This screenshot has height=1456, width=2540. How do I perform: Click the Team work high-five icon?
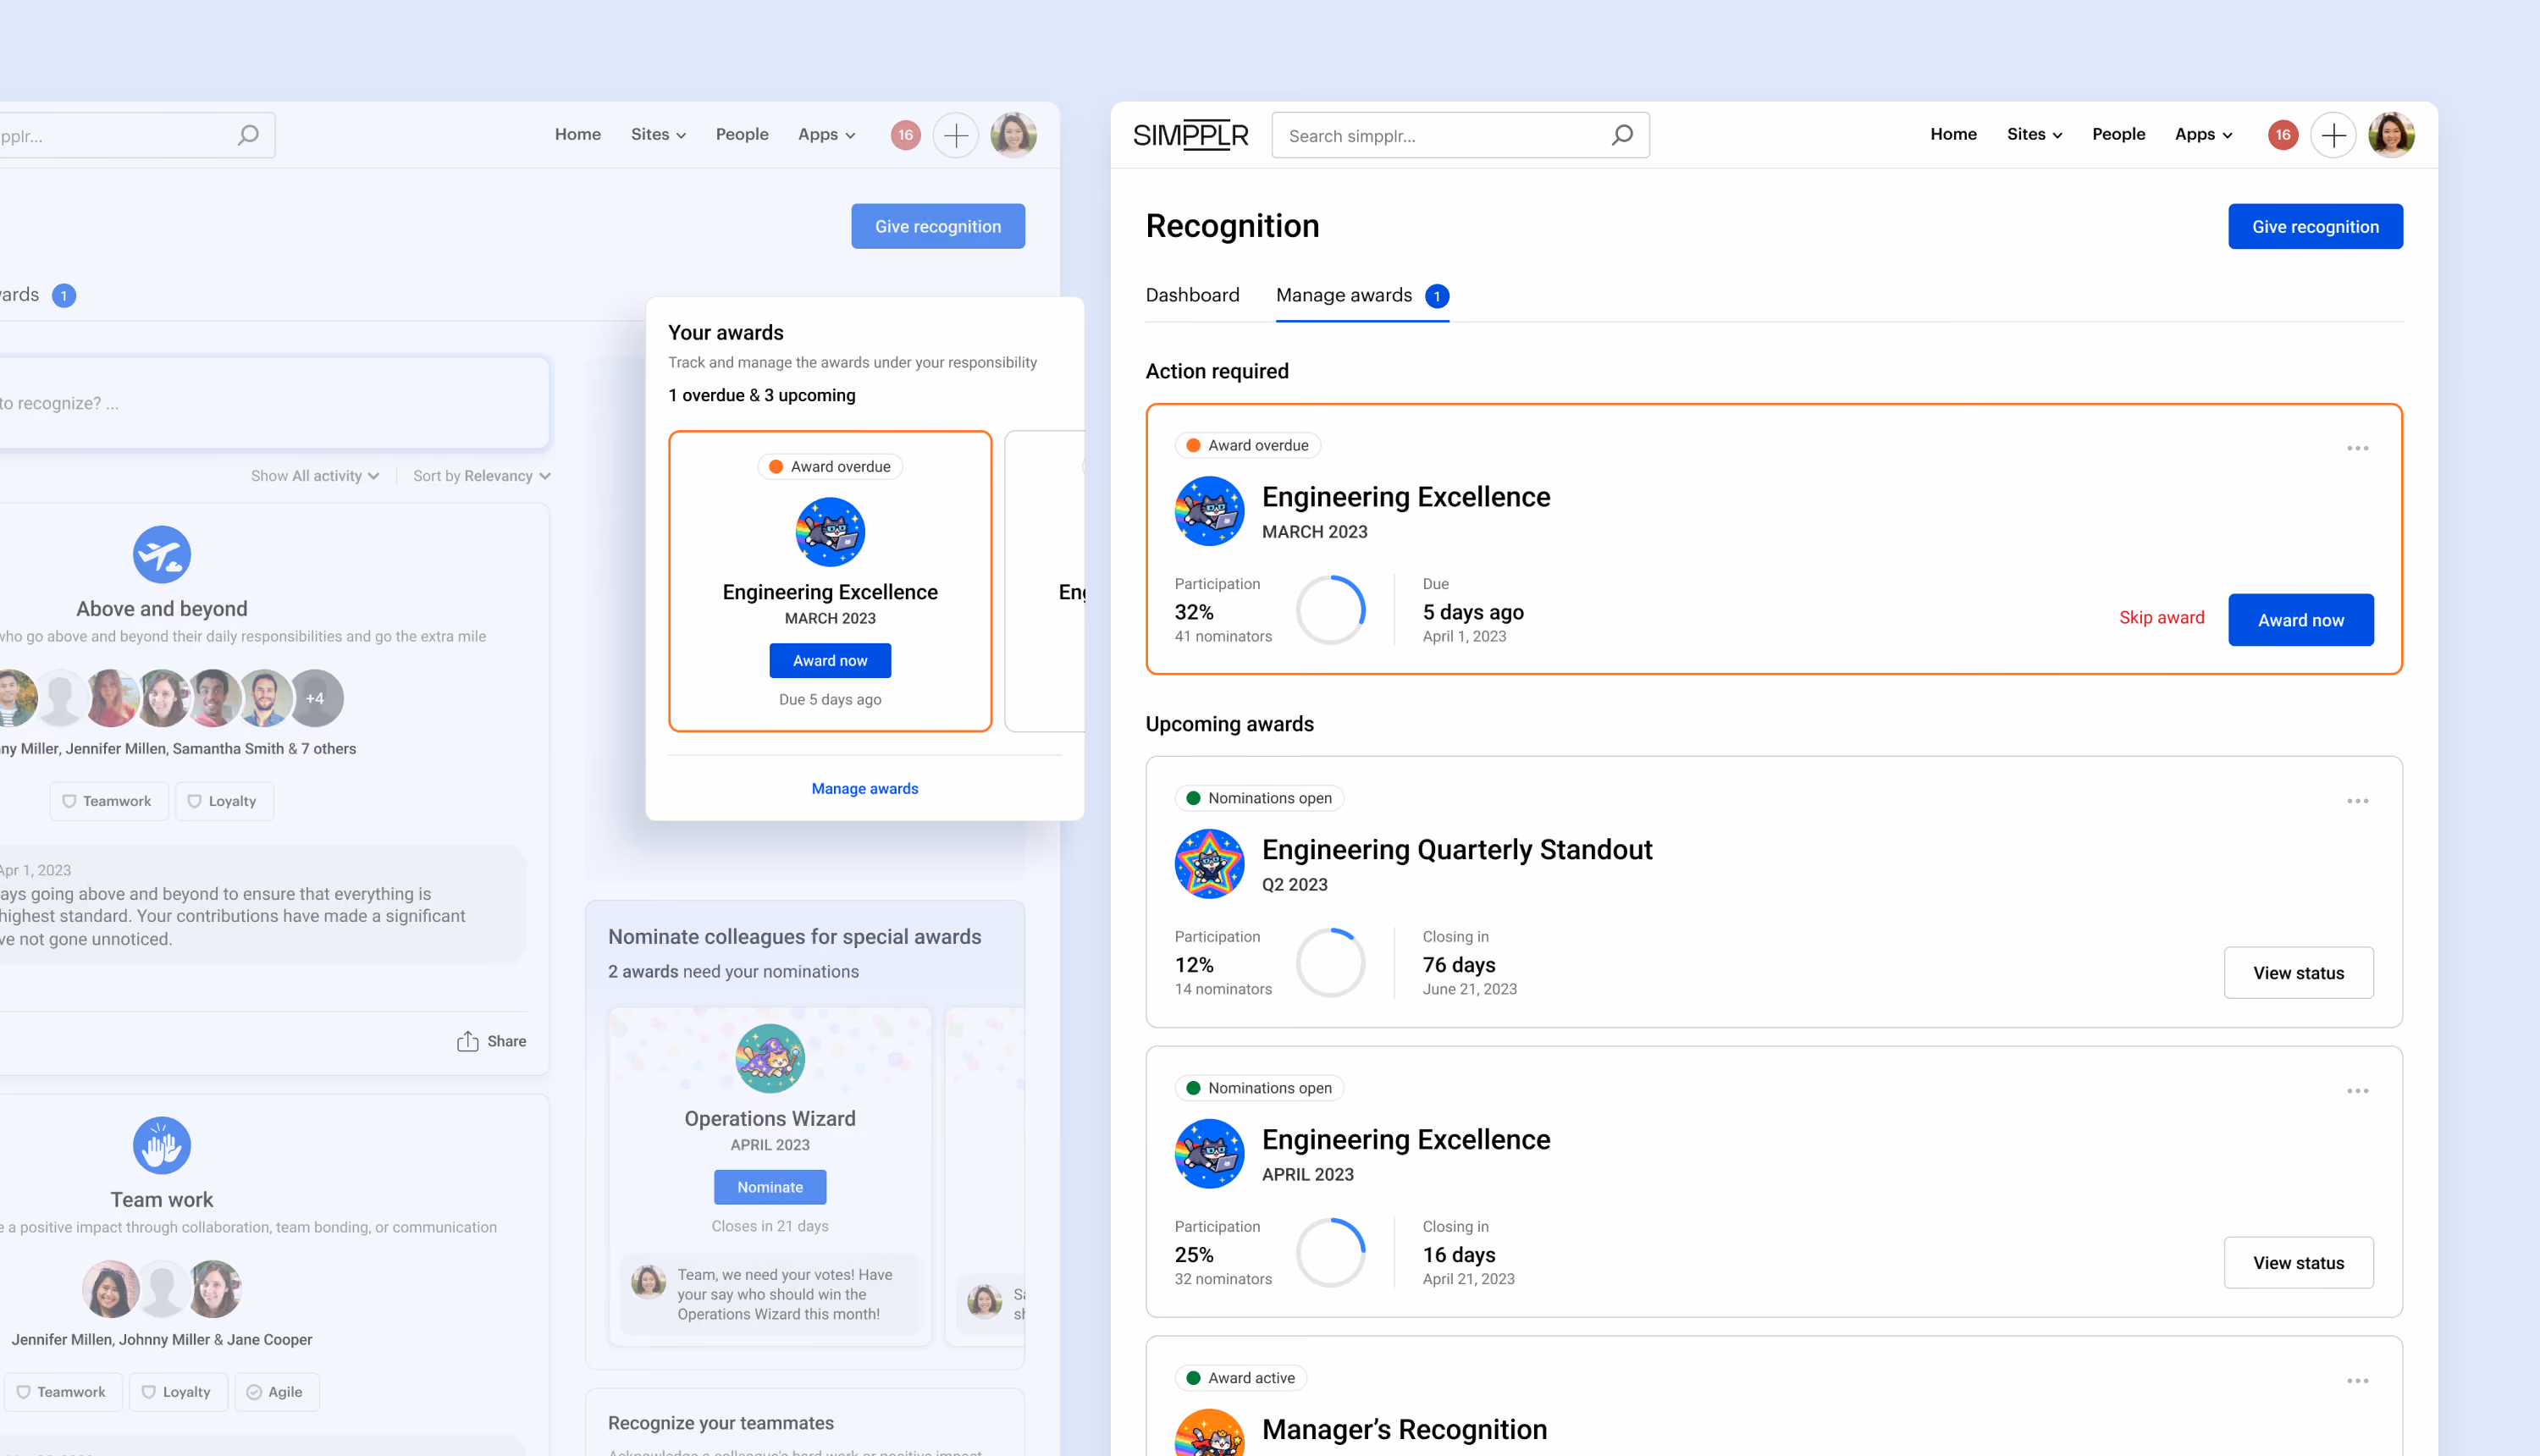click(162, 1146)
